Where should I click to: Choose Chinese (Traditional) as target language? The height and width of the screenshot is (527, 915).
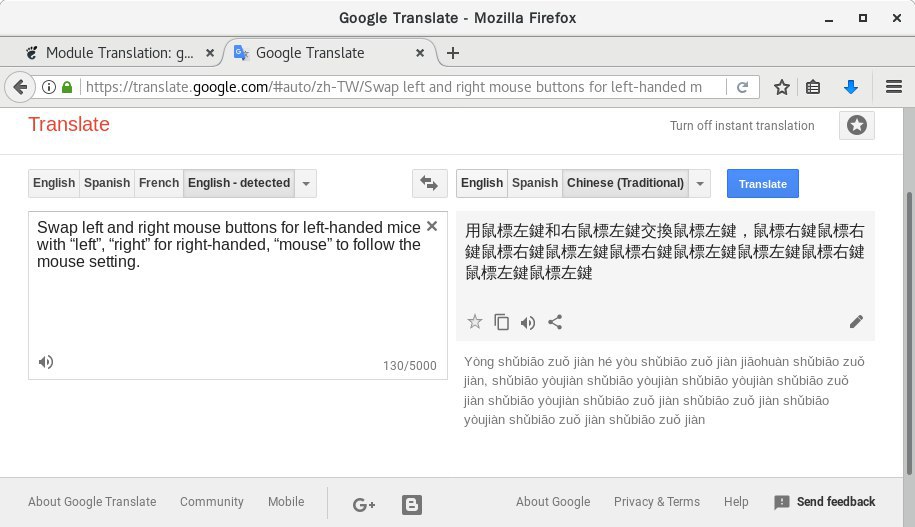coord(626,183)
